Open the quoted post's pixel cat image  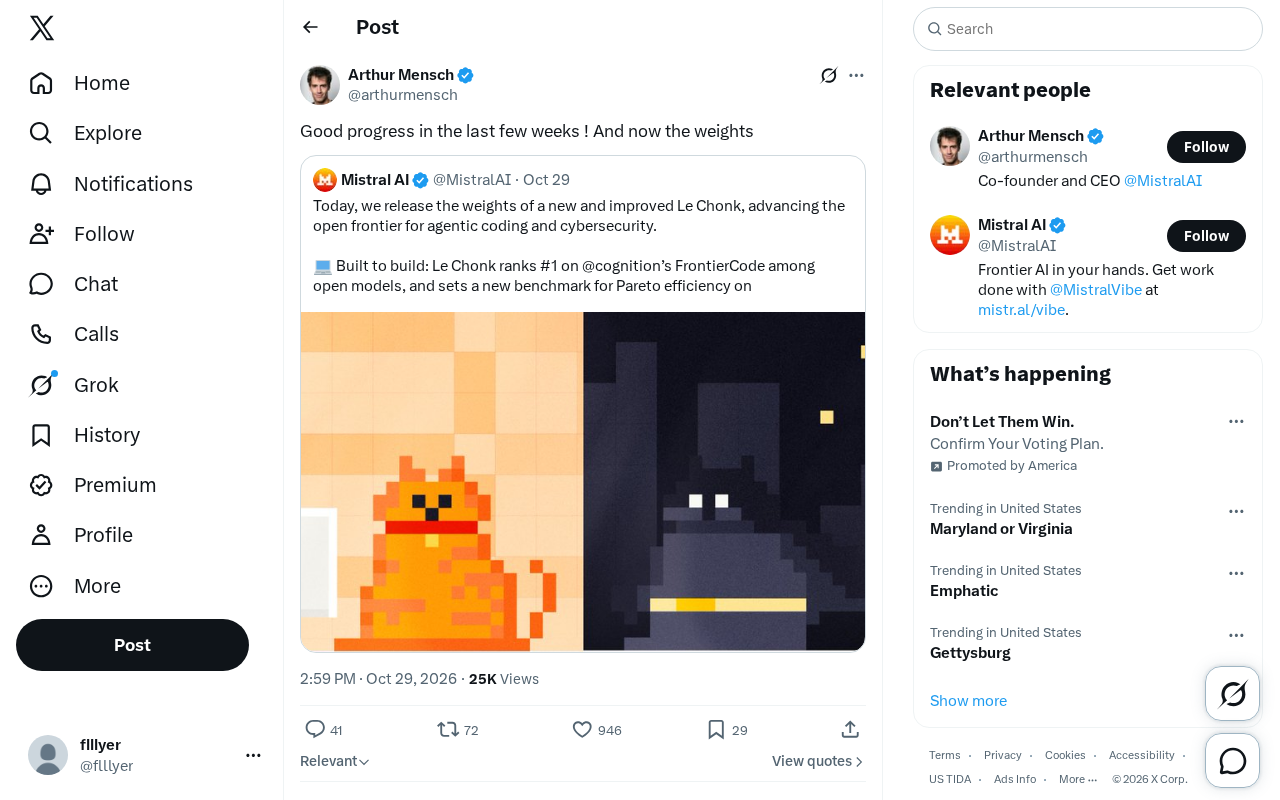(x=583, y=481)
